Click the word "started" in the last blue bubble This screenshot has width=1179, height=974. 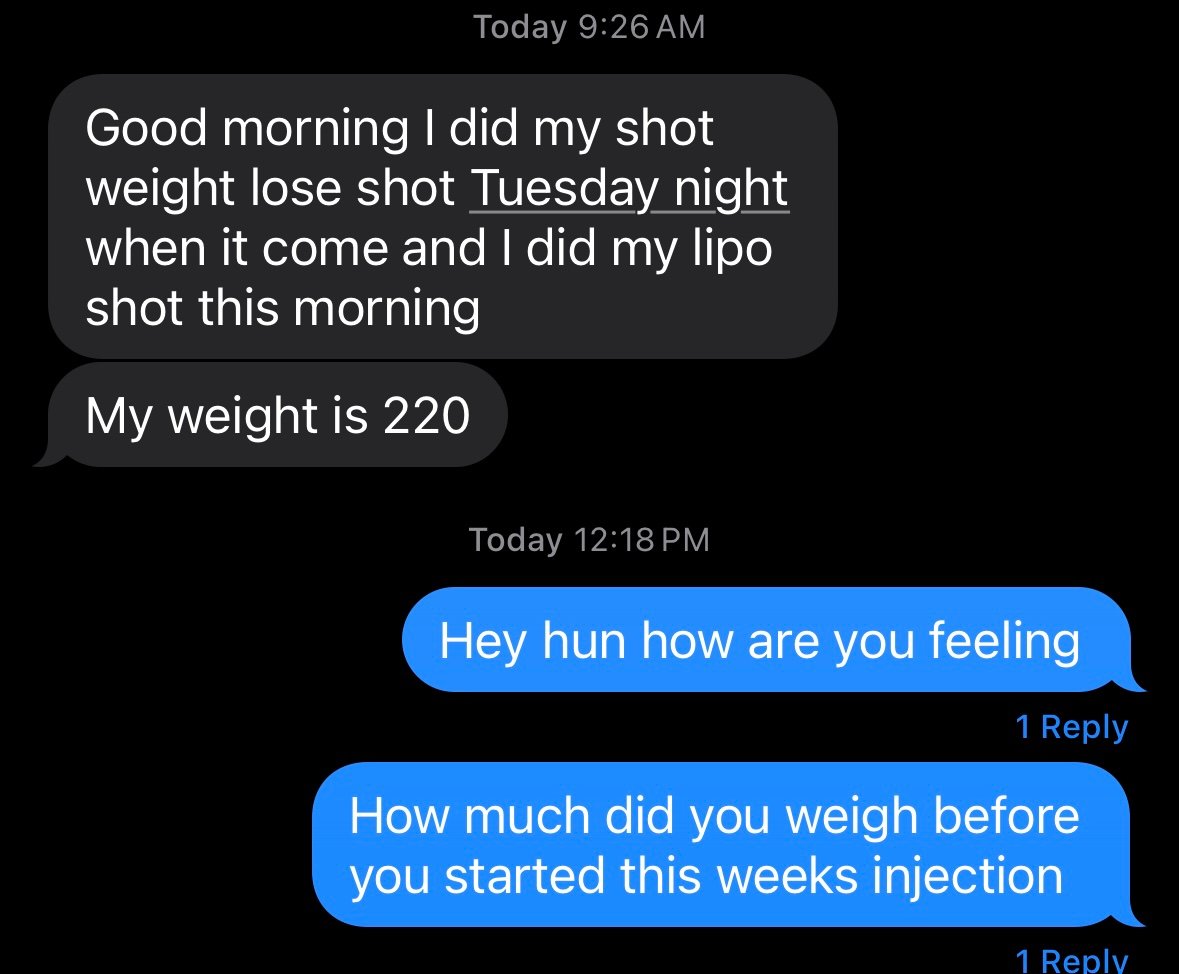coord(524,876)
